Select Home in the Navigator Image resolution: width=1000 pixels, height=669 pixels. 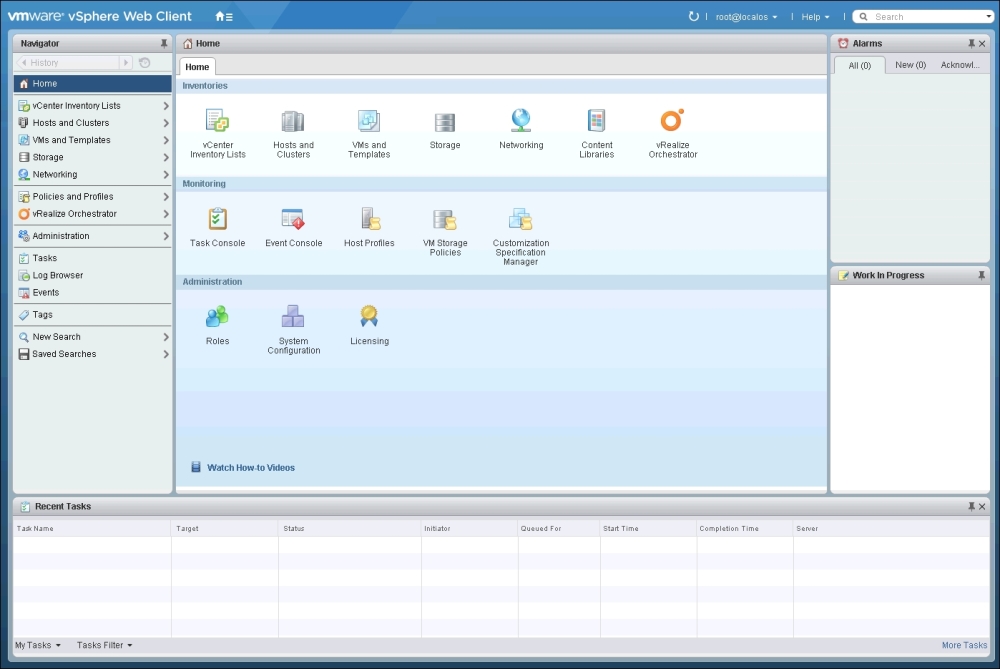92,84
